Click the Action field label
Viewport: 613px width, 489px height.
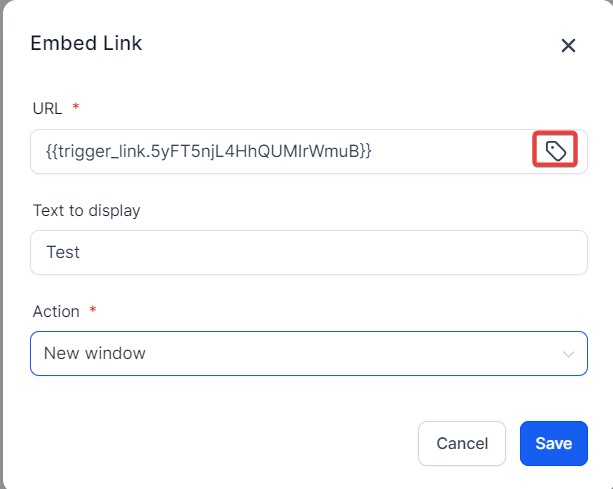tap(55, 311)
